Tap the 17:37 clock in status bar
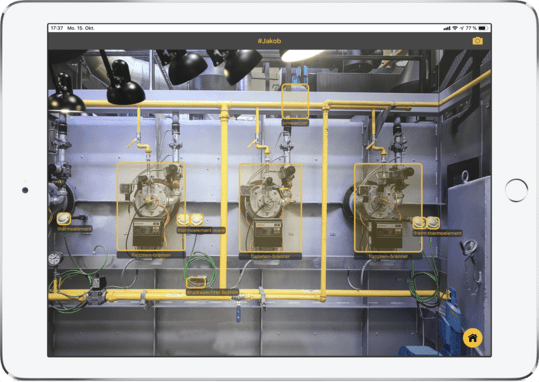 point(57,28)
